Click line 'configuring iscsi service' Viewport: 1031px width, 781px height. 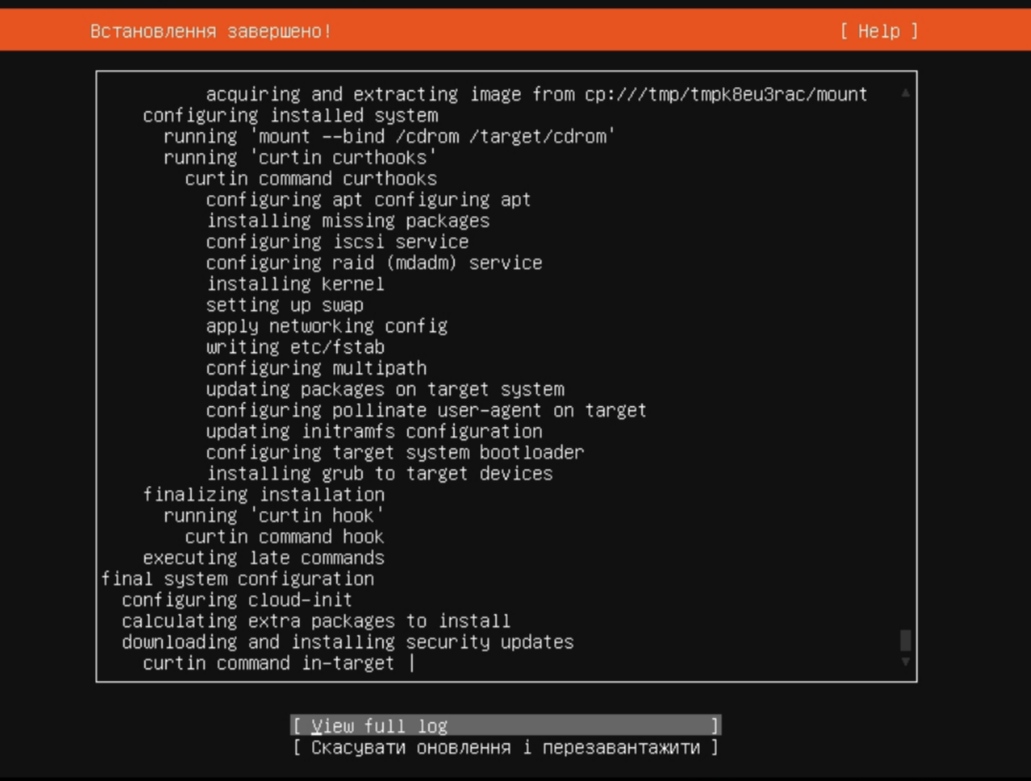coord(337,241)
